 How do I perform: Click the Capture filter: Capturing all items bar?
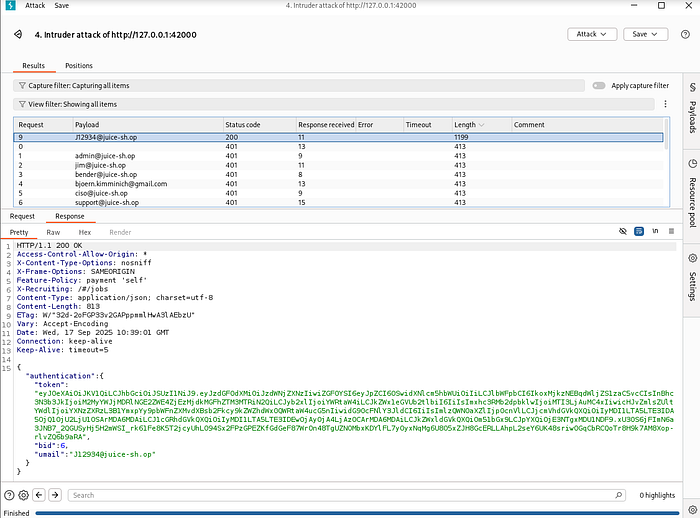click(299, 85)
